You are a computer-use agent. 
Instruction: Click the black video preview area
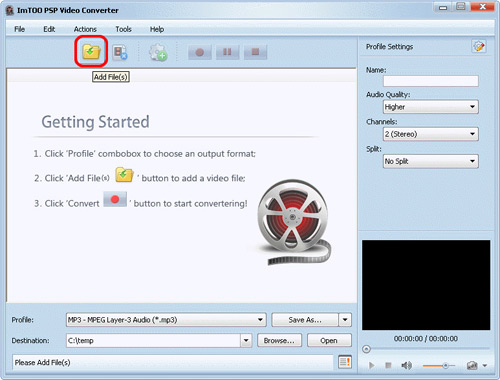(426, 285)
